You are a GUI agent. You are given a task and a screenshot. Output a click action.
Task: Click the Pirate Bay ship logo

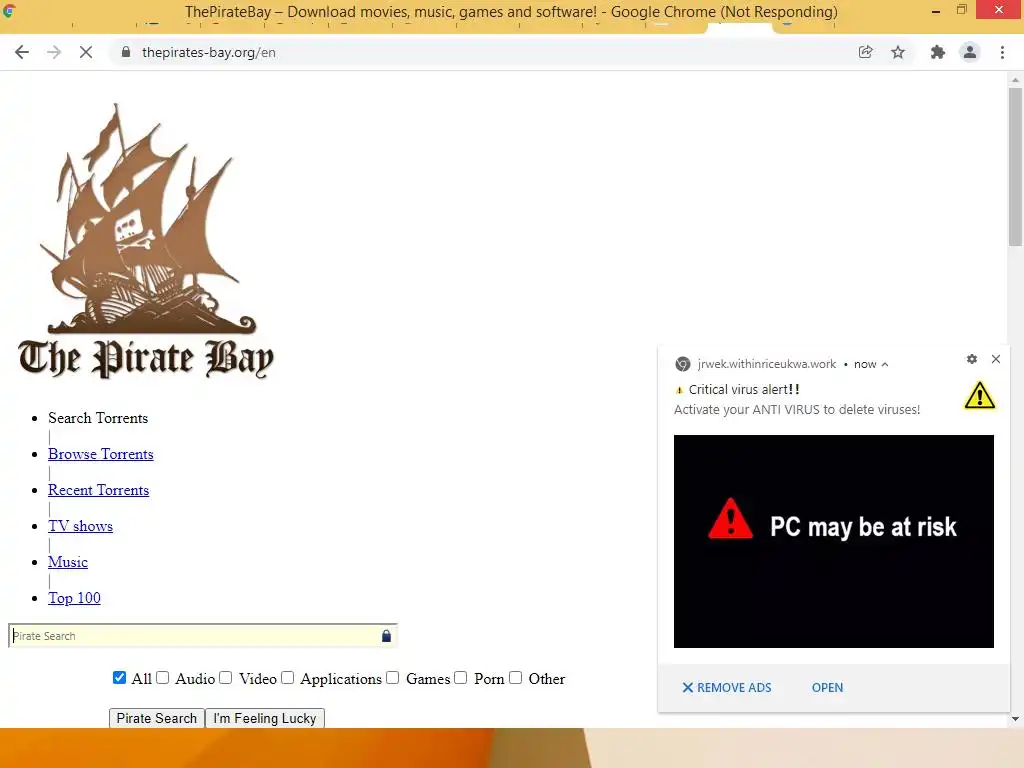(x=146, y=242)
